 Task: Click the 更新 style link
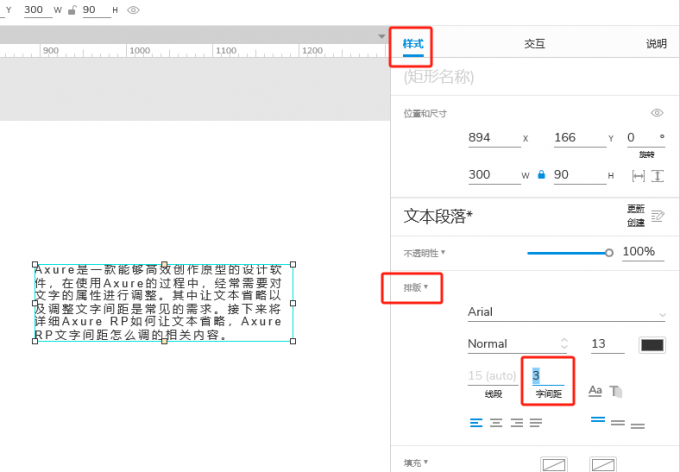point(636,209)
